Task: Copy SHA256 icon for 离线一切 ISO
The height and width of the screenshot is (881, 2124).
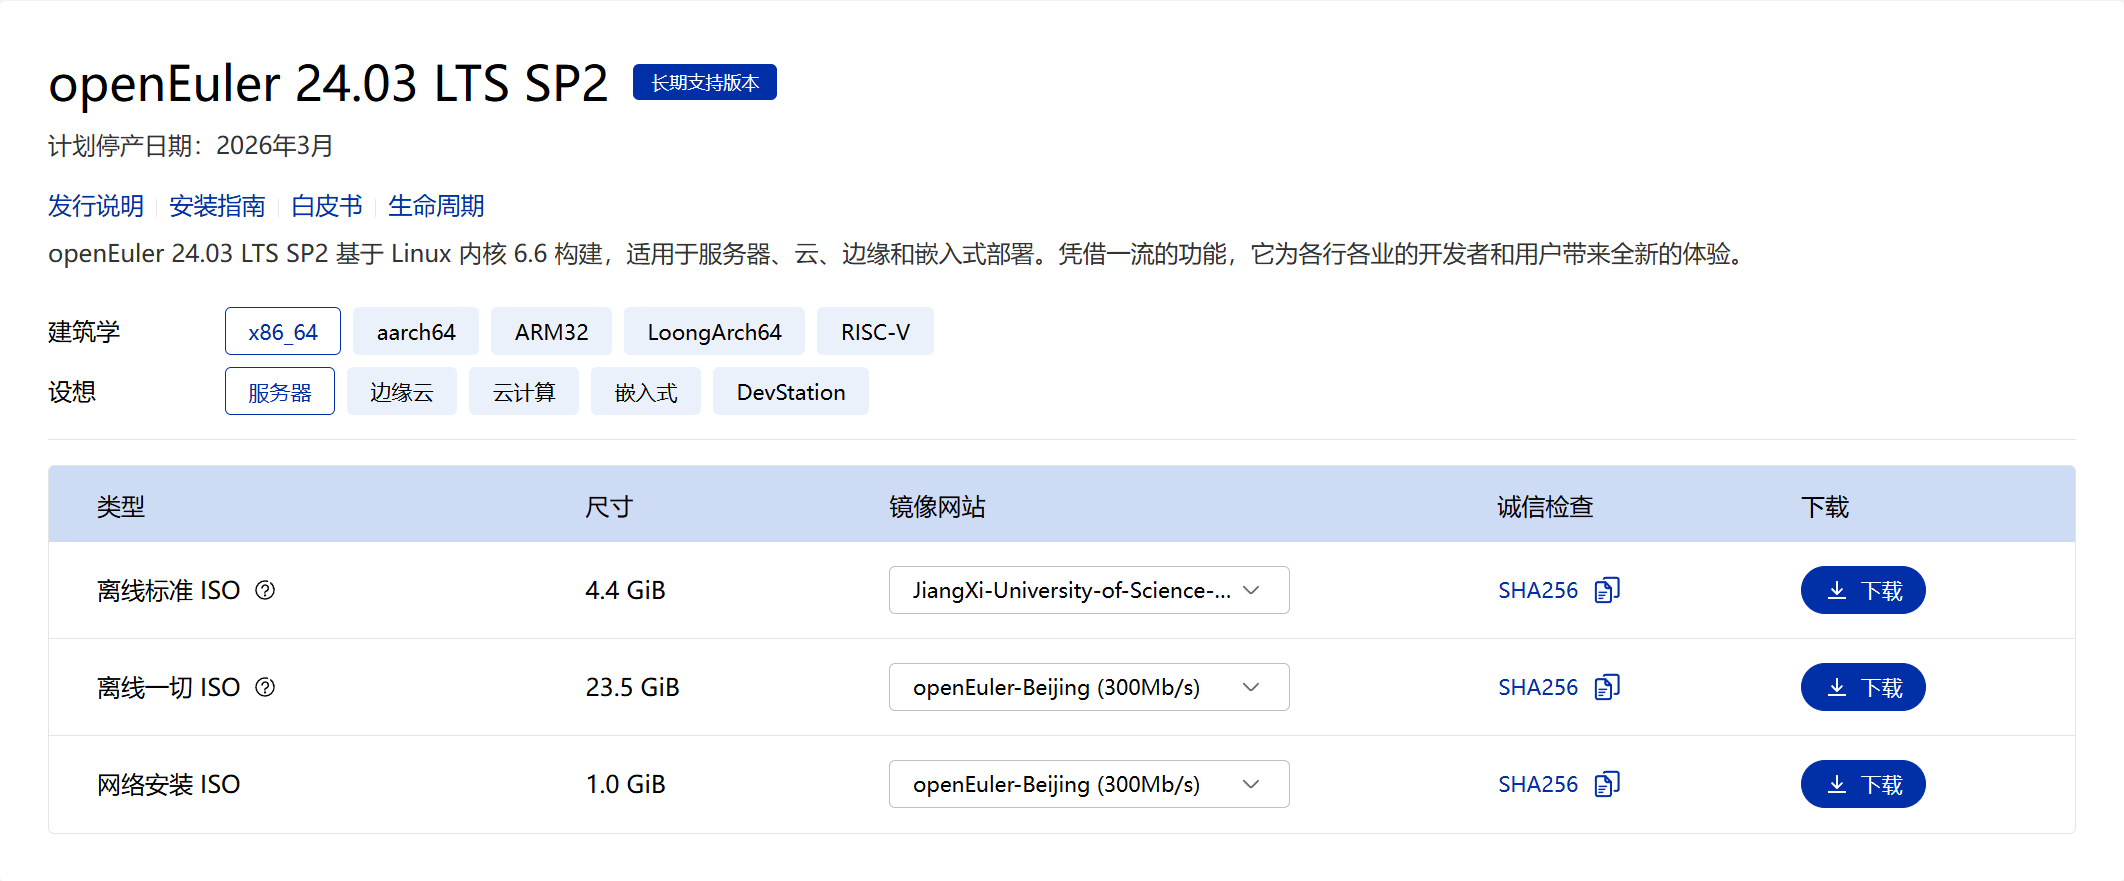Action: coord(1607,687)
